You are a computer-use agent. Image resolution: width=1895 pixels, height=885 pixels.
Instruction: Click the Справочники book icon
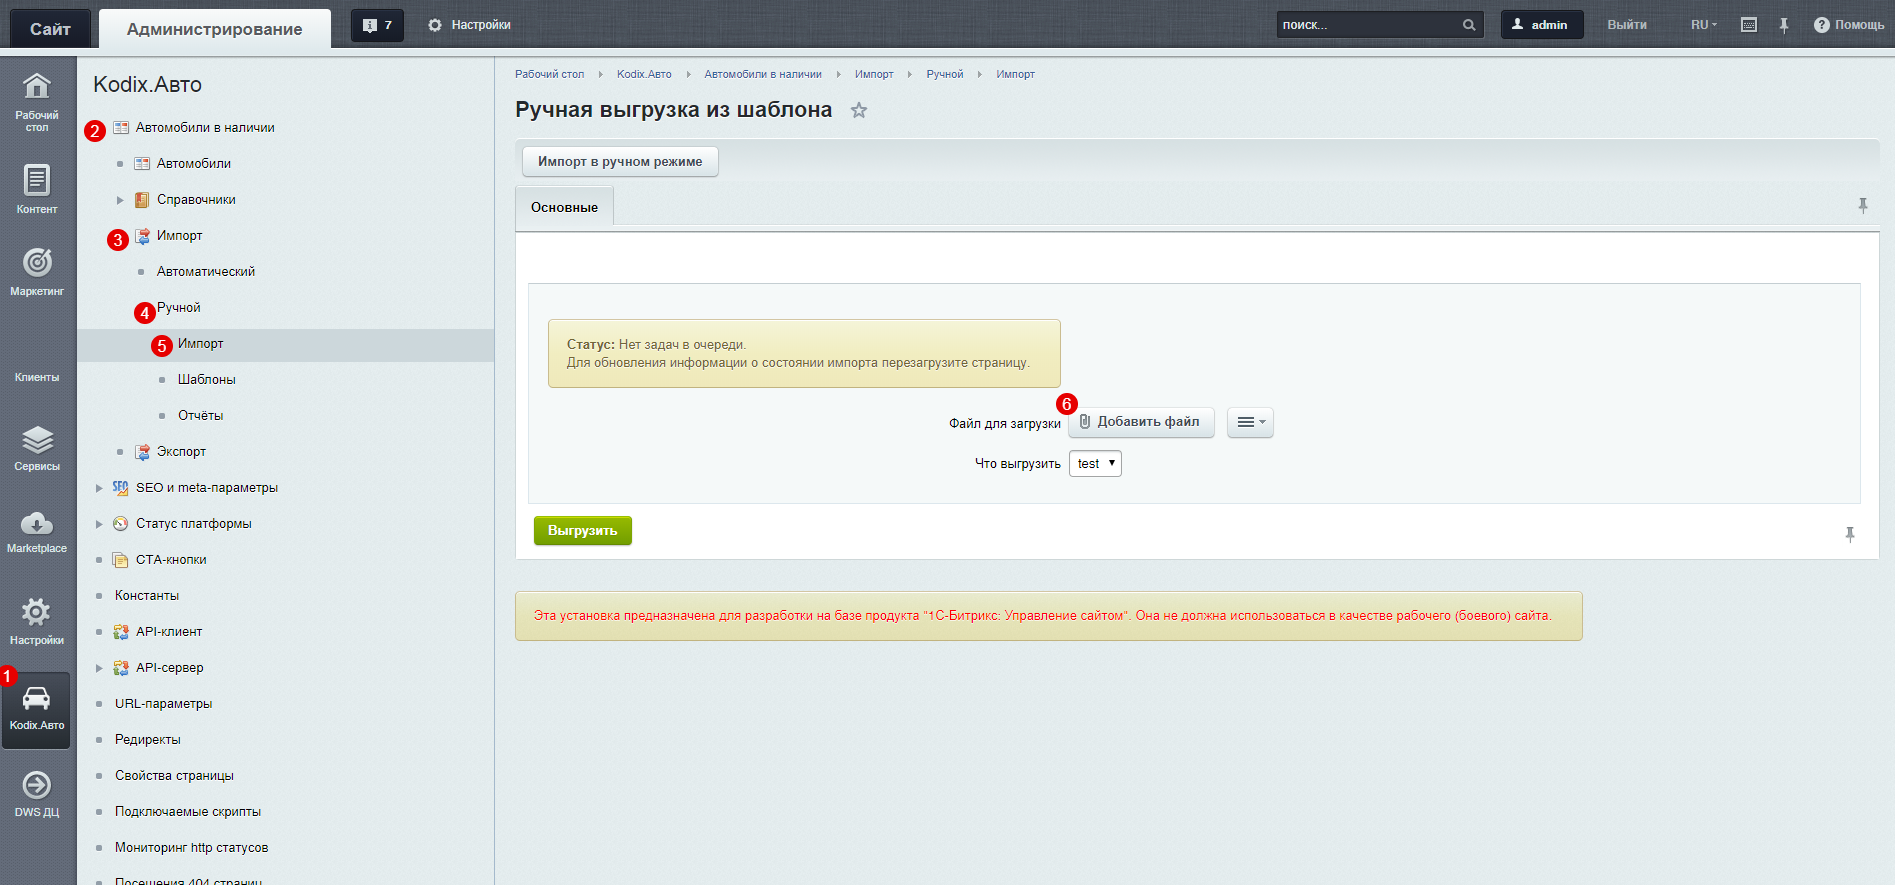(x=142, y=200)
